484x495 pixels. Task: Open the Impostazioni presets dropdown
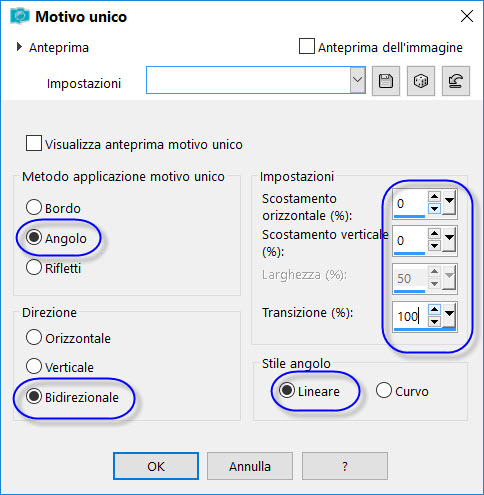pyautogui.click(x=357, y=80)
